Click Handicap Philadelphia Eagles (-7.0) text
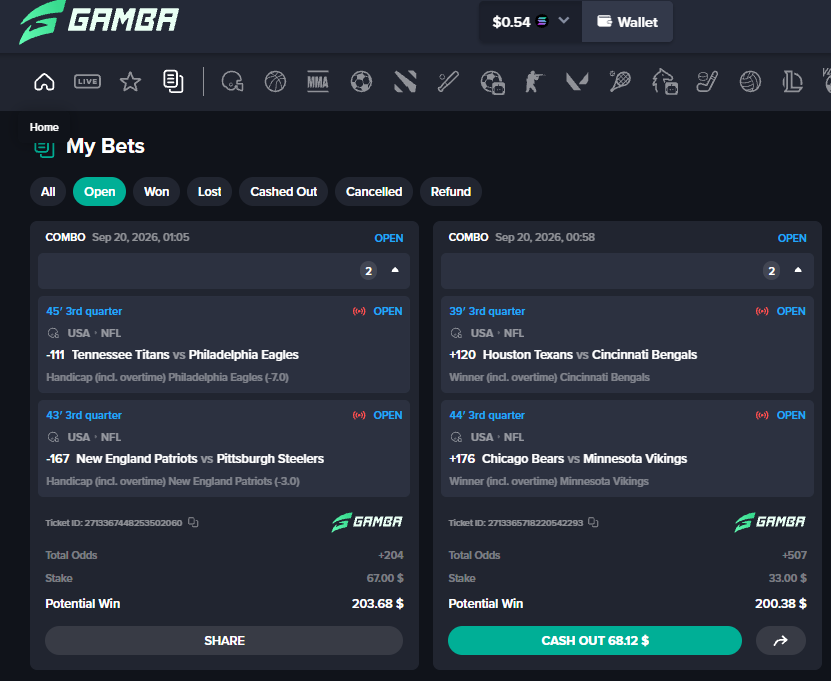Screen dimensions: 831x681 coord(167,377)
